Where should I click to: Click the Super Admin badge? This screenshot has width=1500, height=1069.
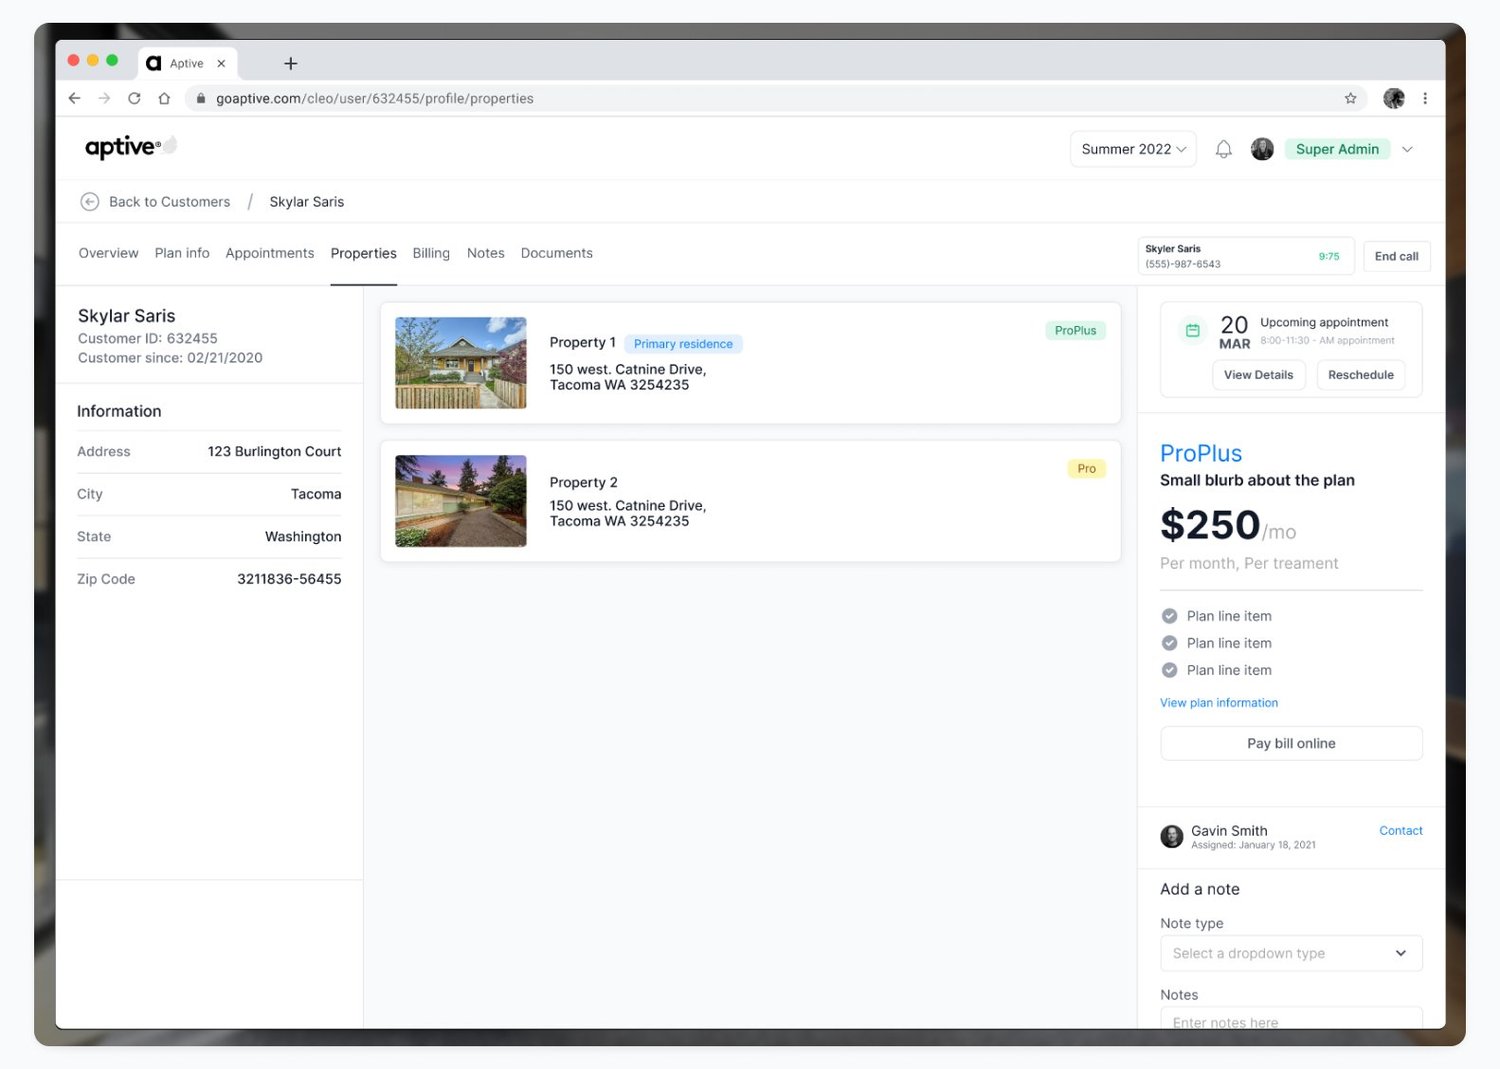[x=1337, y=149]
